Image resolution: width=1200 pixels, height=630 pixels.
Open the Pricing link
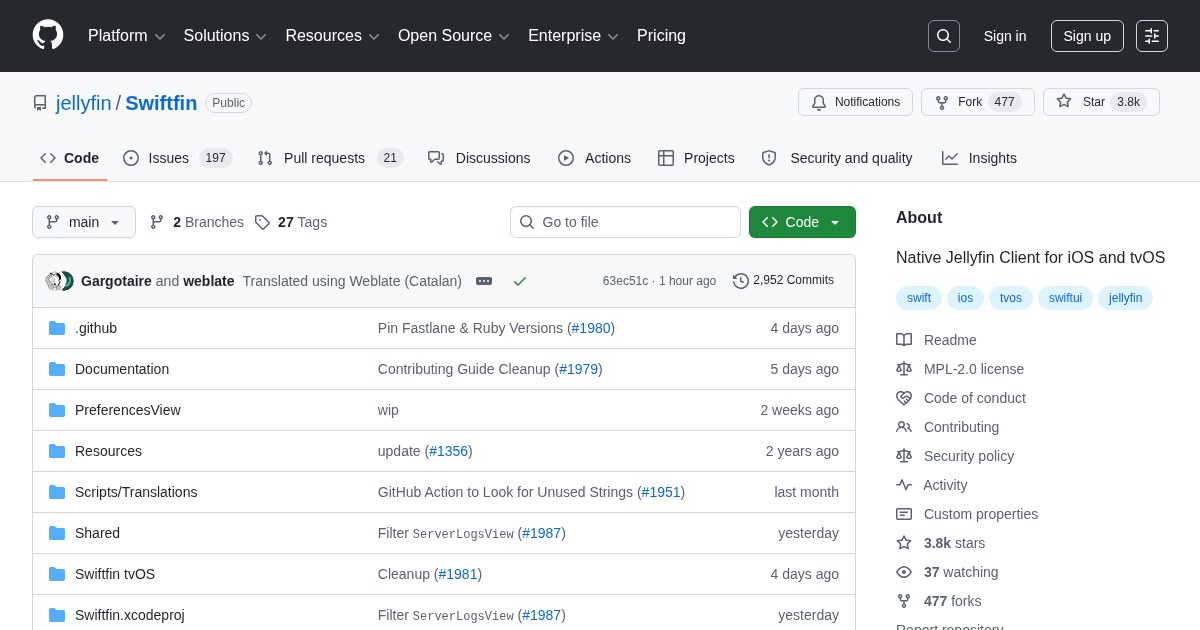pyautogui.click(x=661, y=36)
